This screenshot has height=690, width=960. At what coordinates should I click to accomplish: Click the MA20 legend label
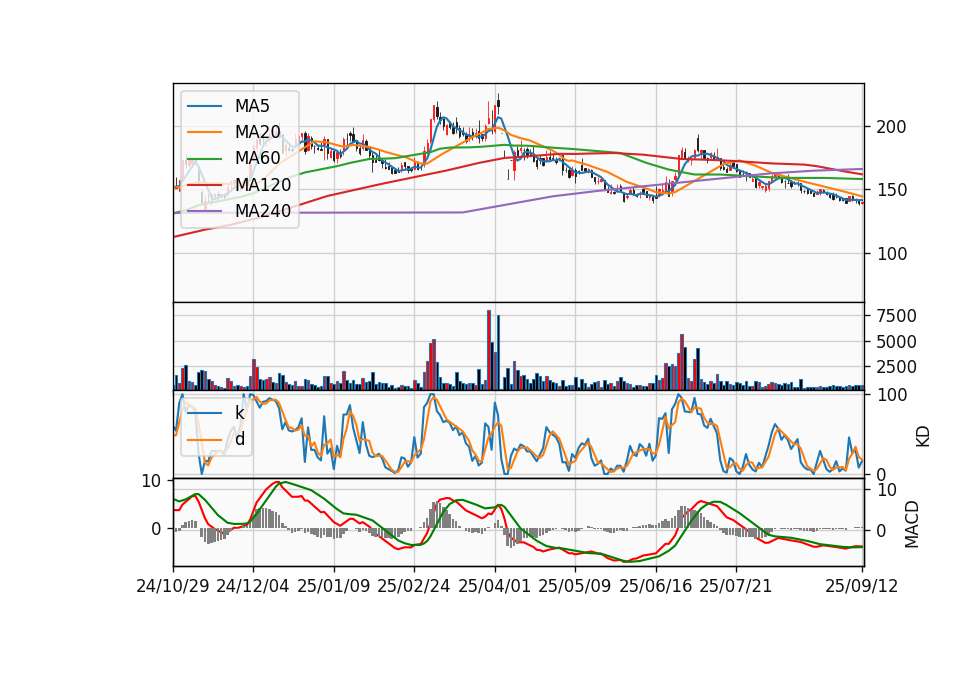tap(257, 132)
